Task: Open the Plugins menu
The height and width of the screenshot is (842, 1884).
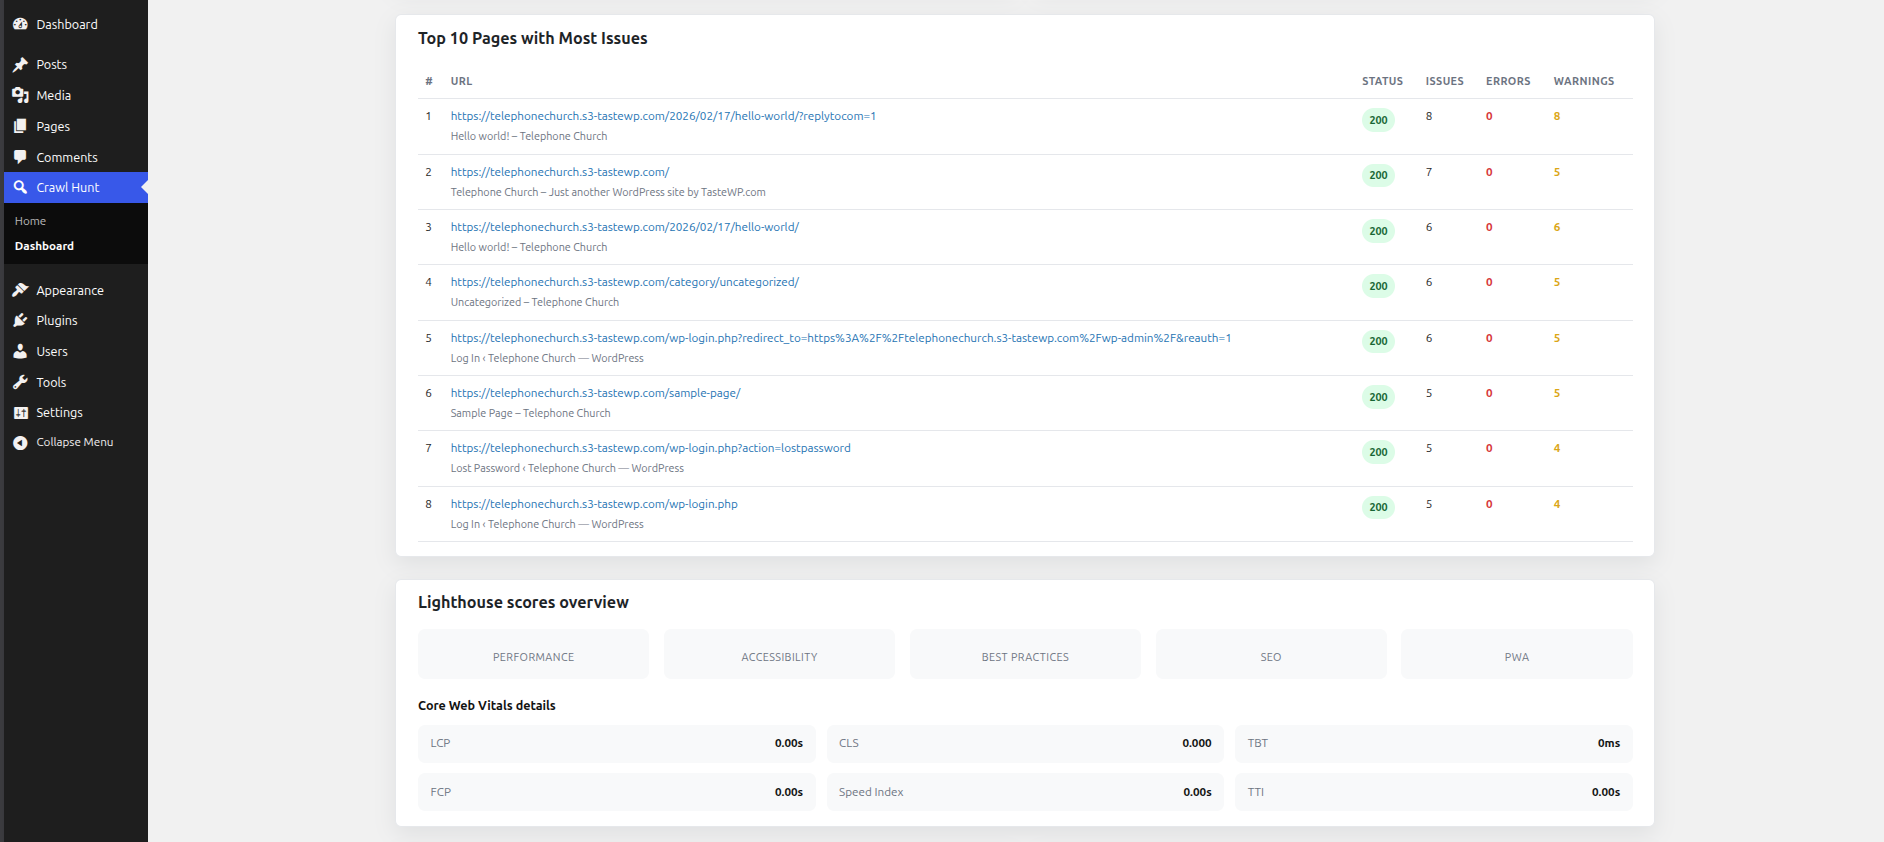Action: click(x=57, y=320)
